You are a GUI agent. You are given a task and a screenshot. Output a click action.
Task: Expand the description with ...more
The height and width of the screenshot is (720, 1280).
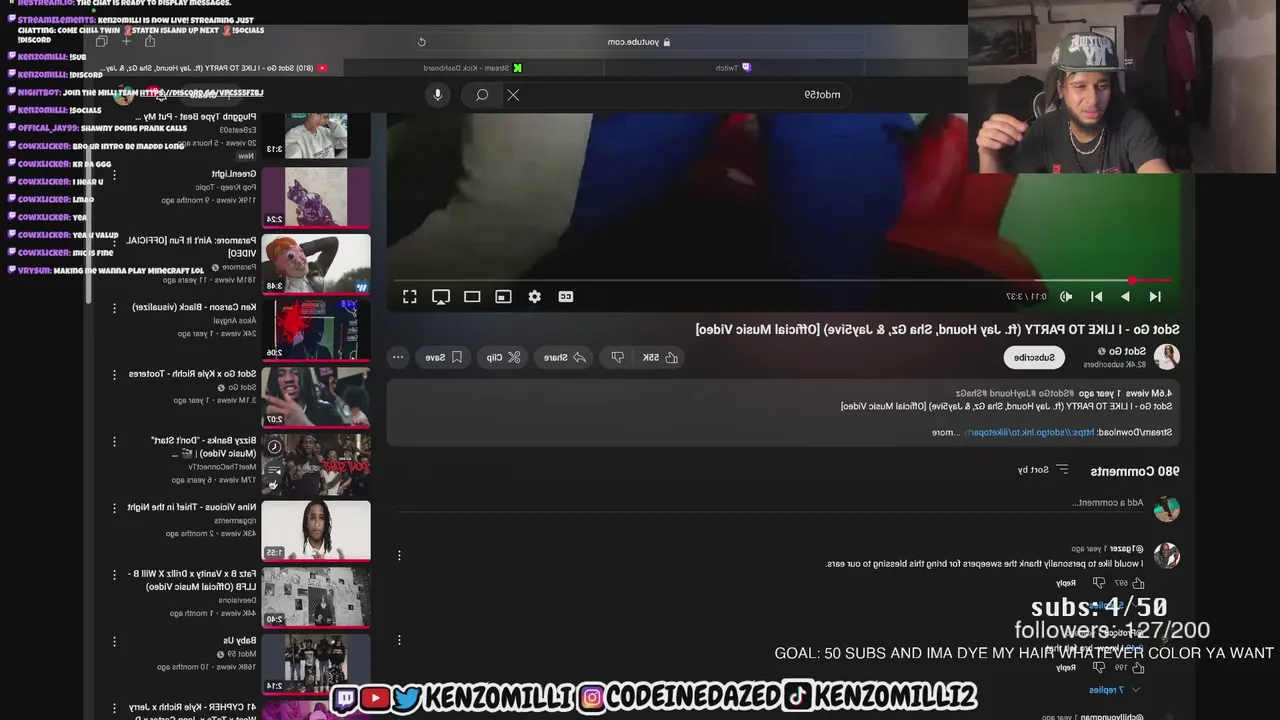tap(945, 433)
